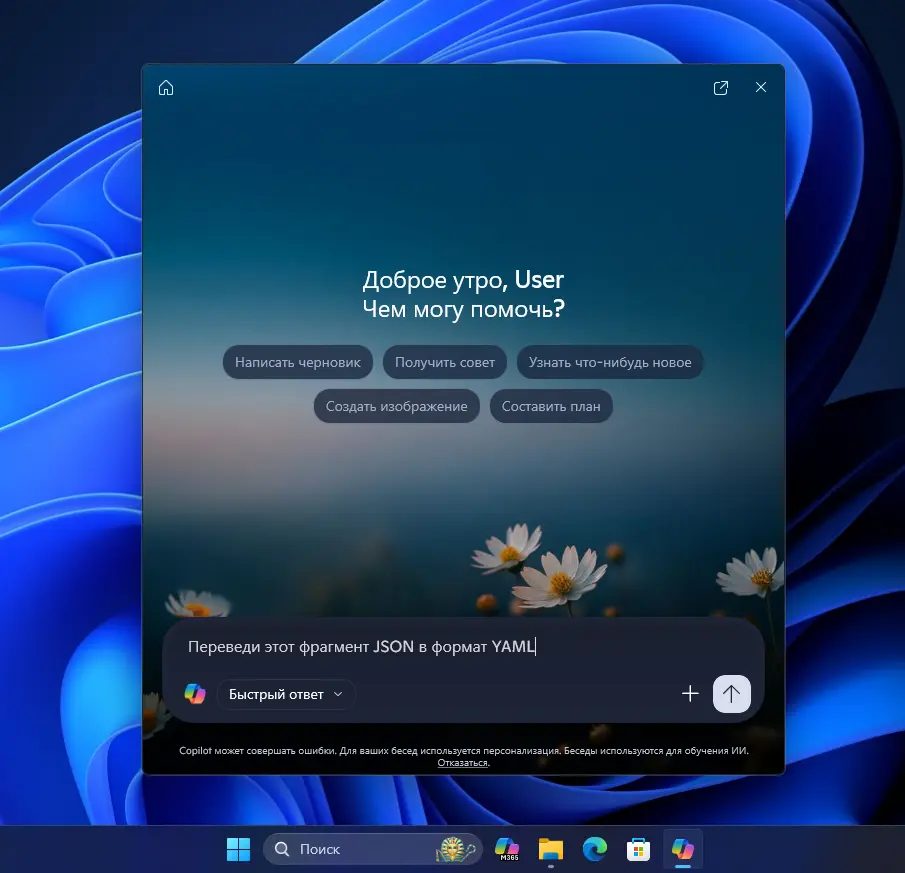Launch Microsoft Edge from the taskbar
Image resolution: width=905 pixels, height=873 pixels.
tap(595, 850)
